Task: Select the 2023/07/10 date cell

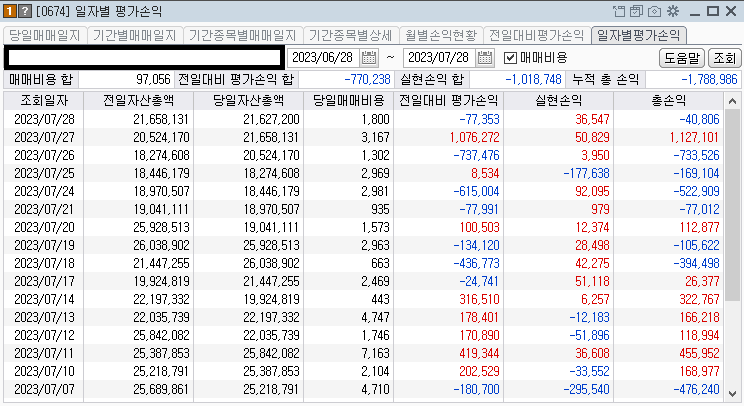Action: (44, 371)
